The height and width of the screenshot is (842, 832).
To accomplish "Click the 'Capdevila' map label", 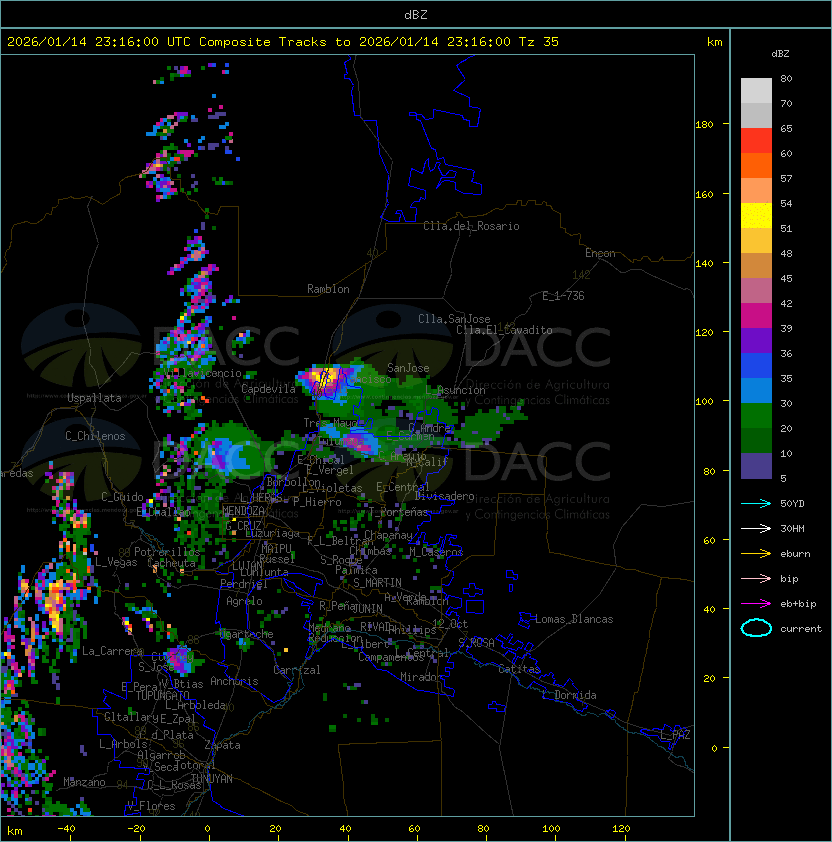I will point(268,389).
